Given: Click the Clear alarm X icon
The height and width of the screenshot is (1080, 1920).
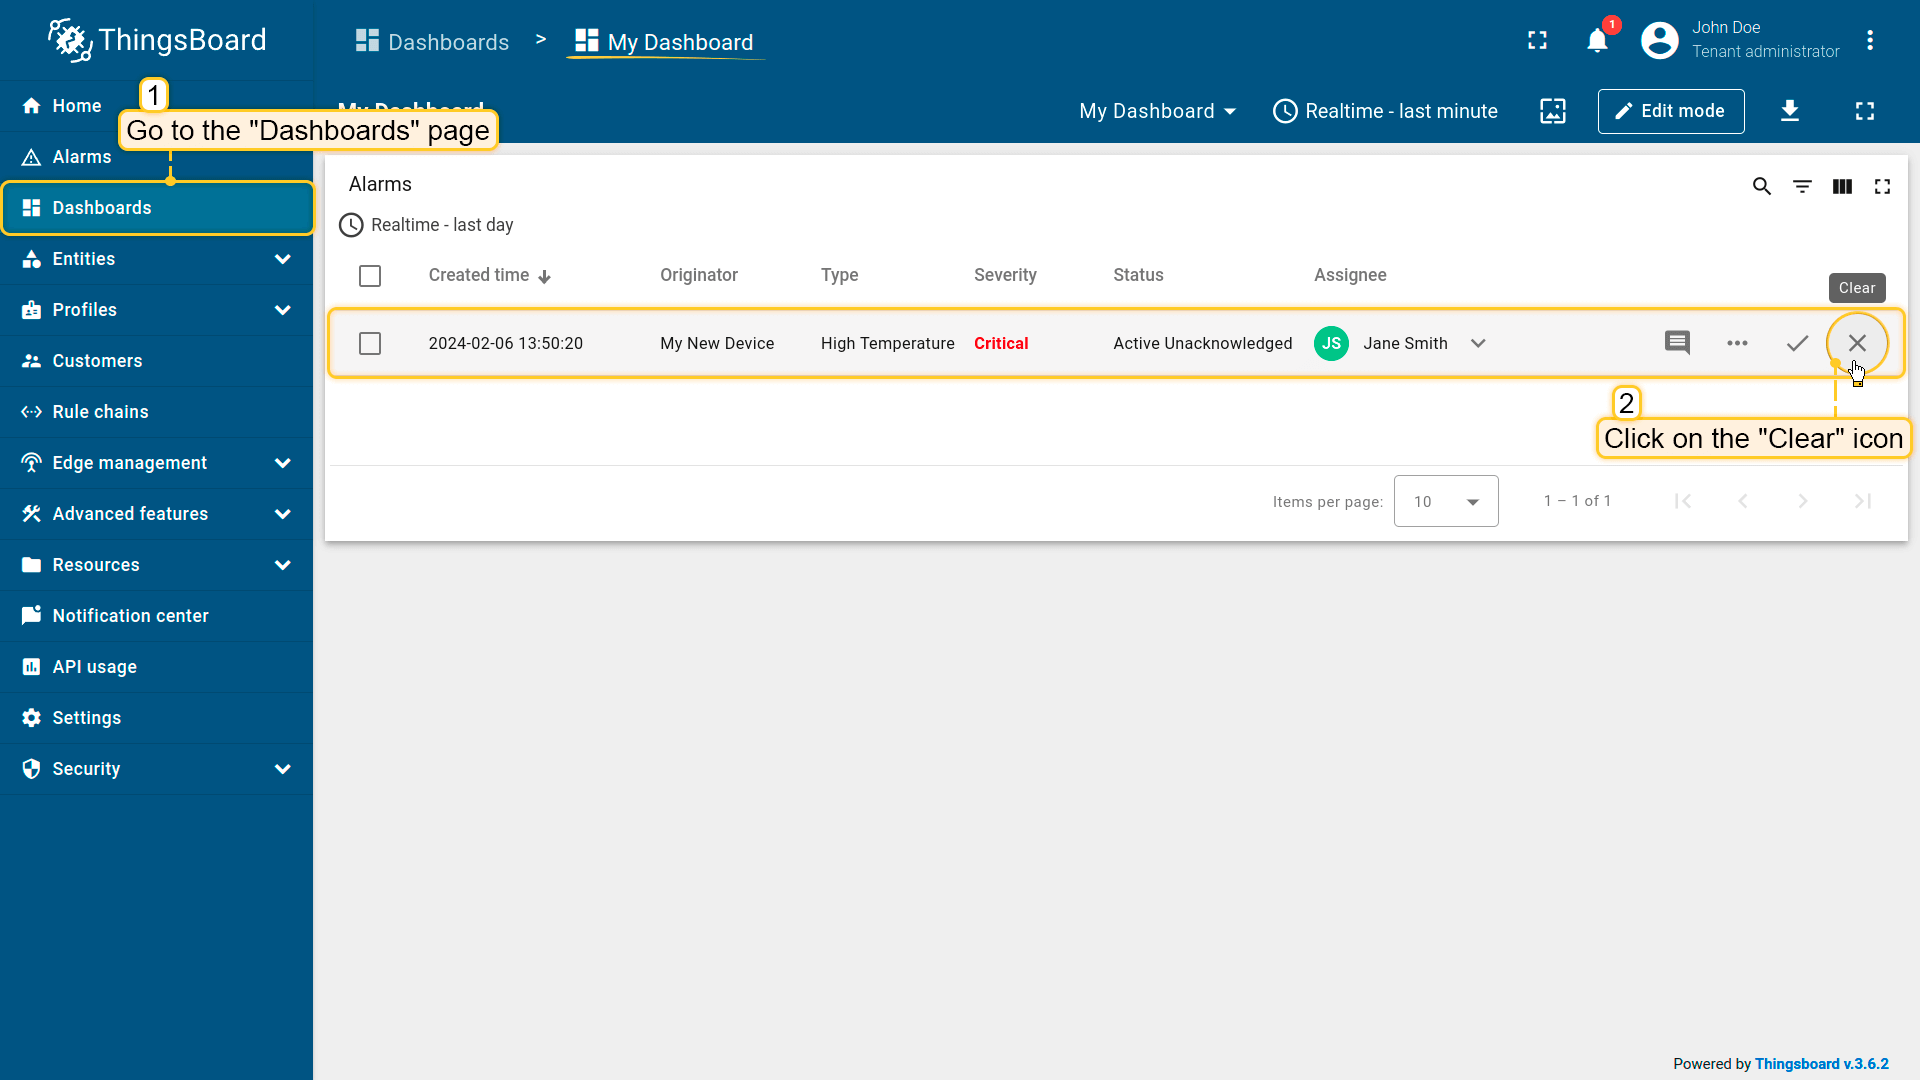Looking at the screenshot, I should (1857, 343).
